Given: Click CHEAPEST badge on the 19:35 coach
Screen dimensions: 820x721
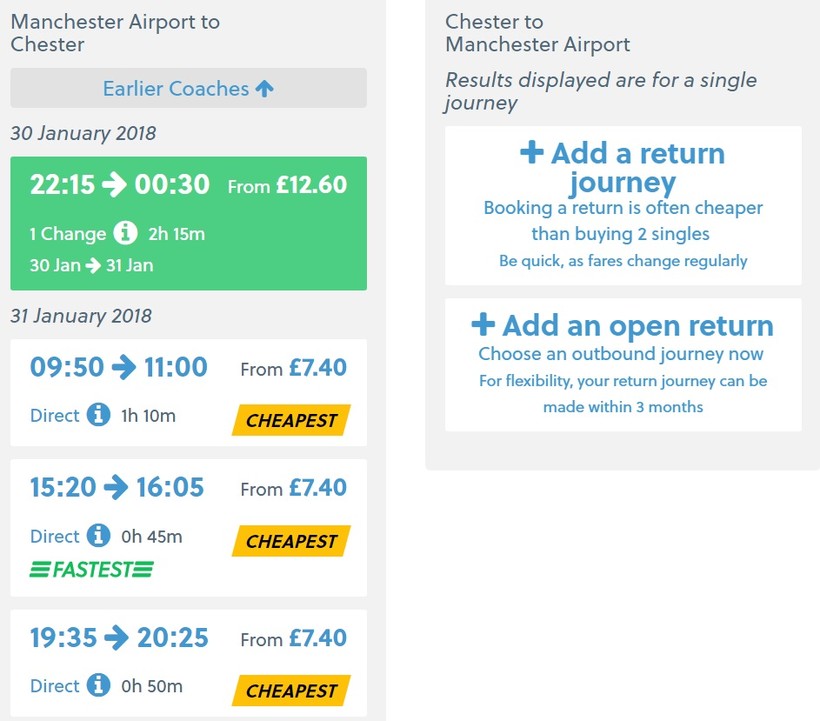Looking at the screenshot, I should point(291,691).
